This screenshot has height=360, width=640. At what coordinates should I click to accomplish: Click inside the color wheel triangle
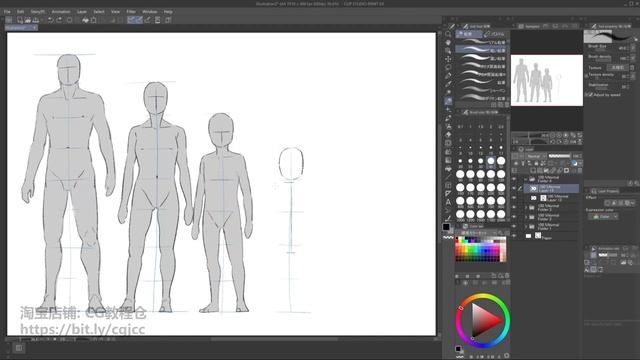click(484, 319)
